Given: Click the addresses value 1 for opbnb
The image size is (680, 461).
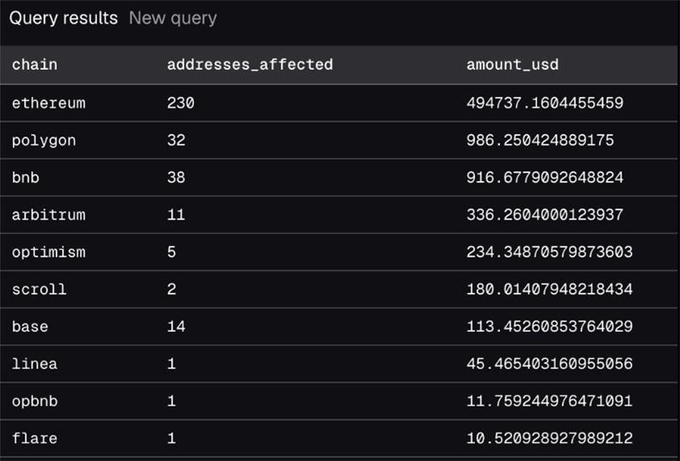Looking at the screenshot, I should click(172, 401).
